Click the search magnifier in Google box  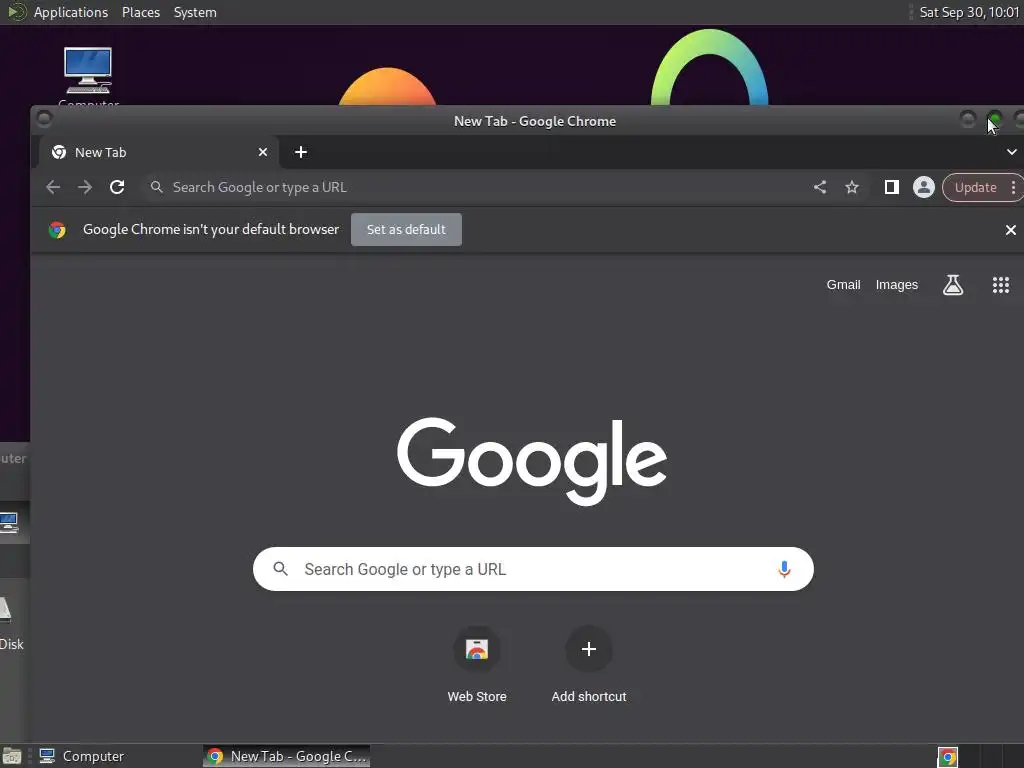tap(280, 569)
